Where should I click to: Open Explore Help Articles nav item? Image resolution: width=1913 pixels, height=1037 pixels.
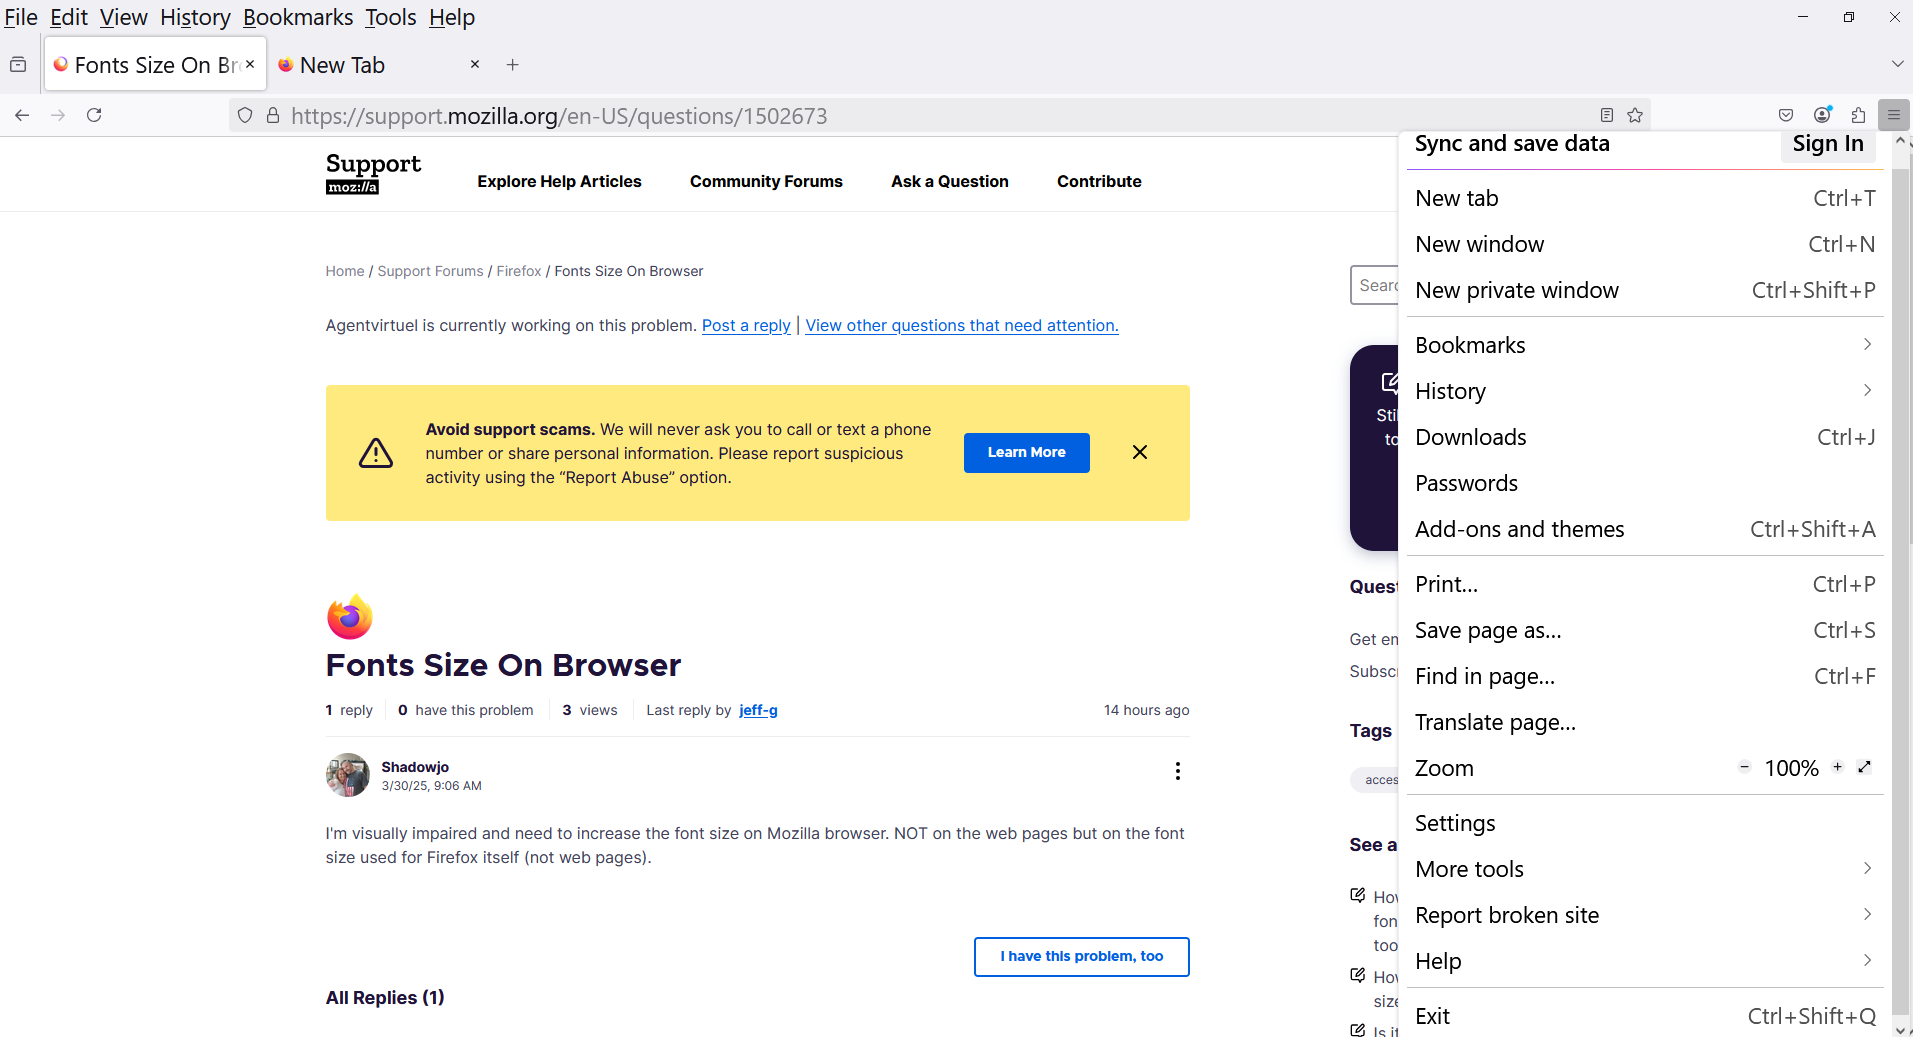[x=559, y=181]
